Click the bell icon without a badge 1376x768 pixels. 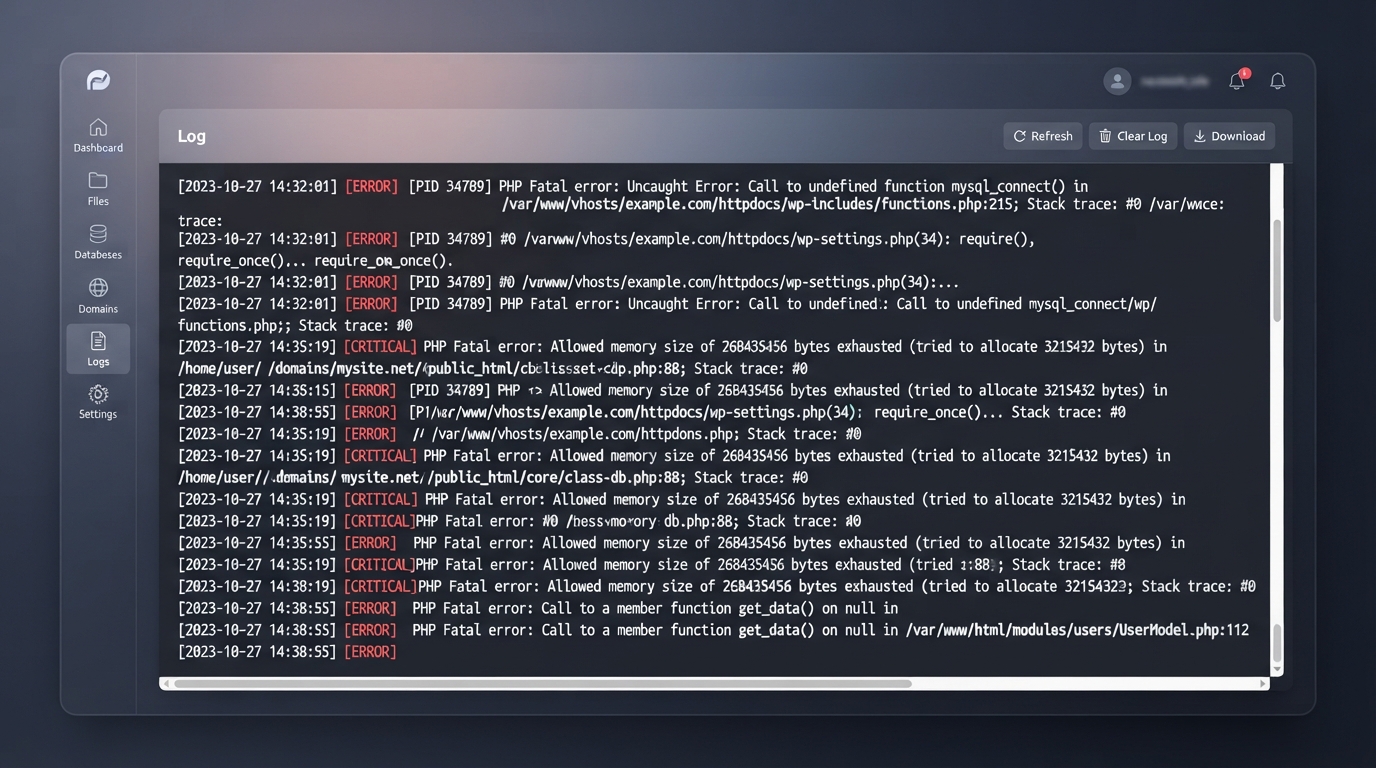pos(1277,81)
